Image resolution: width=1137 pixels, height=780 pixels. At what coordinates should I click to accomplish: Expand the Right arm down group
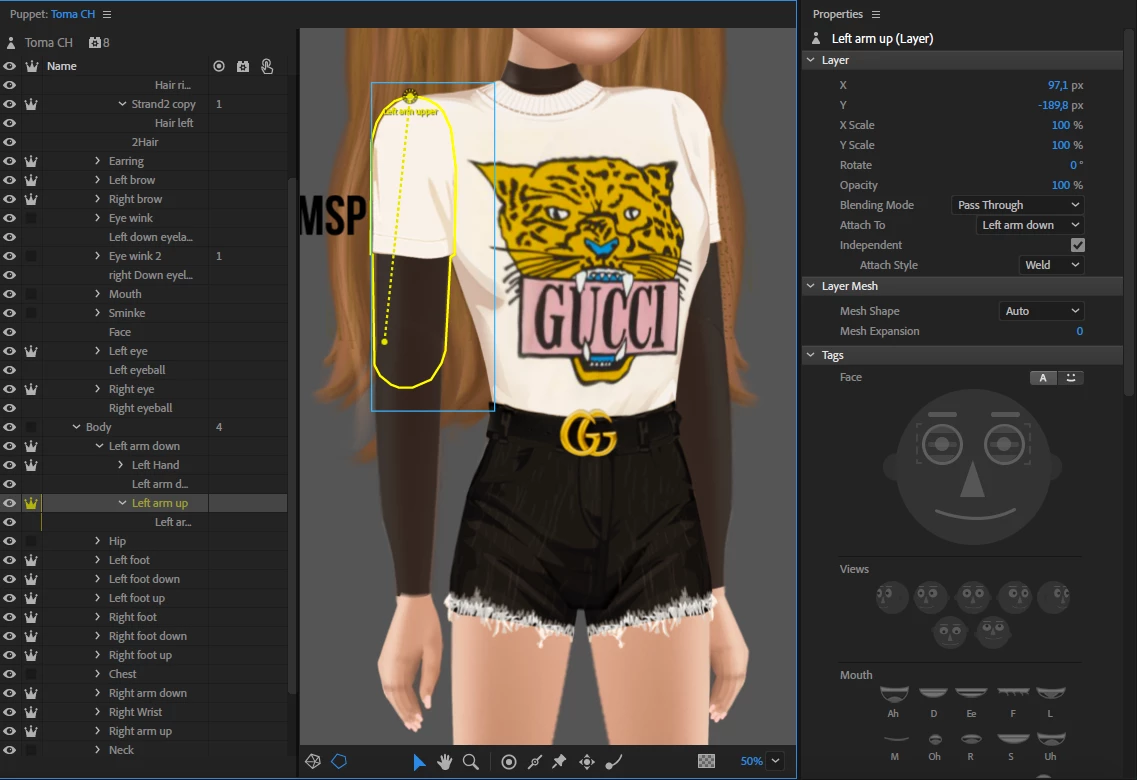(97, 693)
